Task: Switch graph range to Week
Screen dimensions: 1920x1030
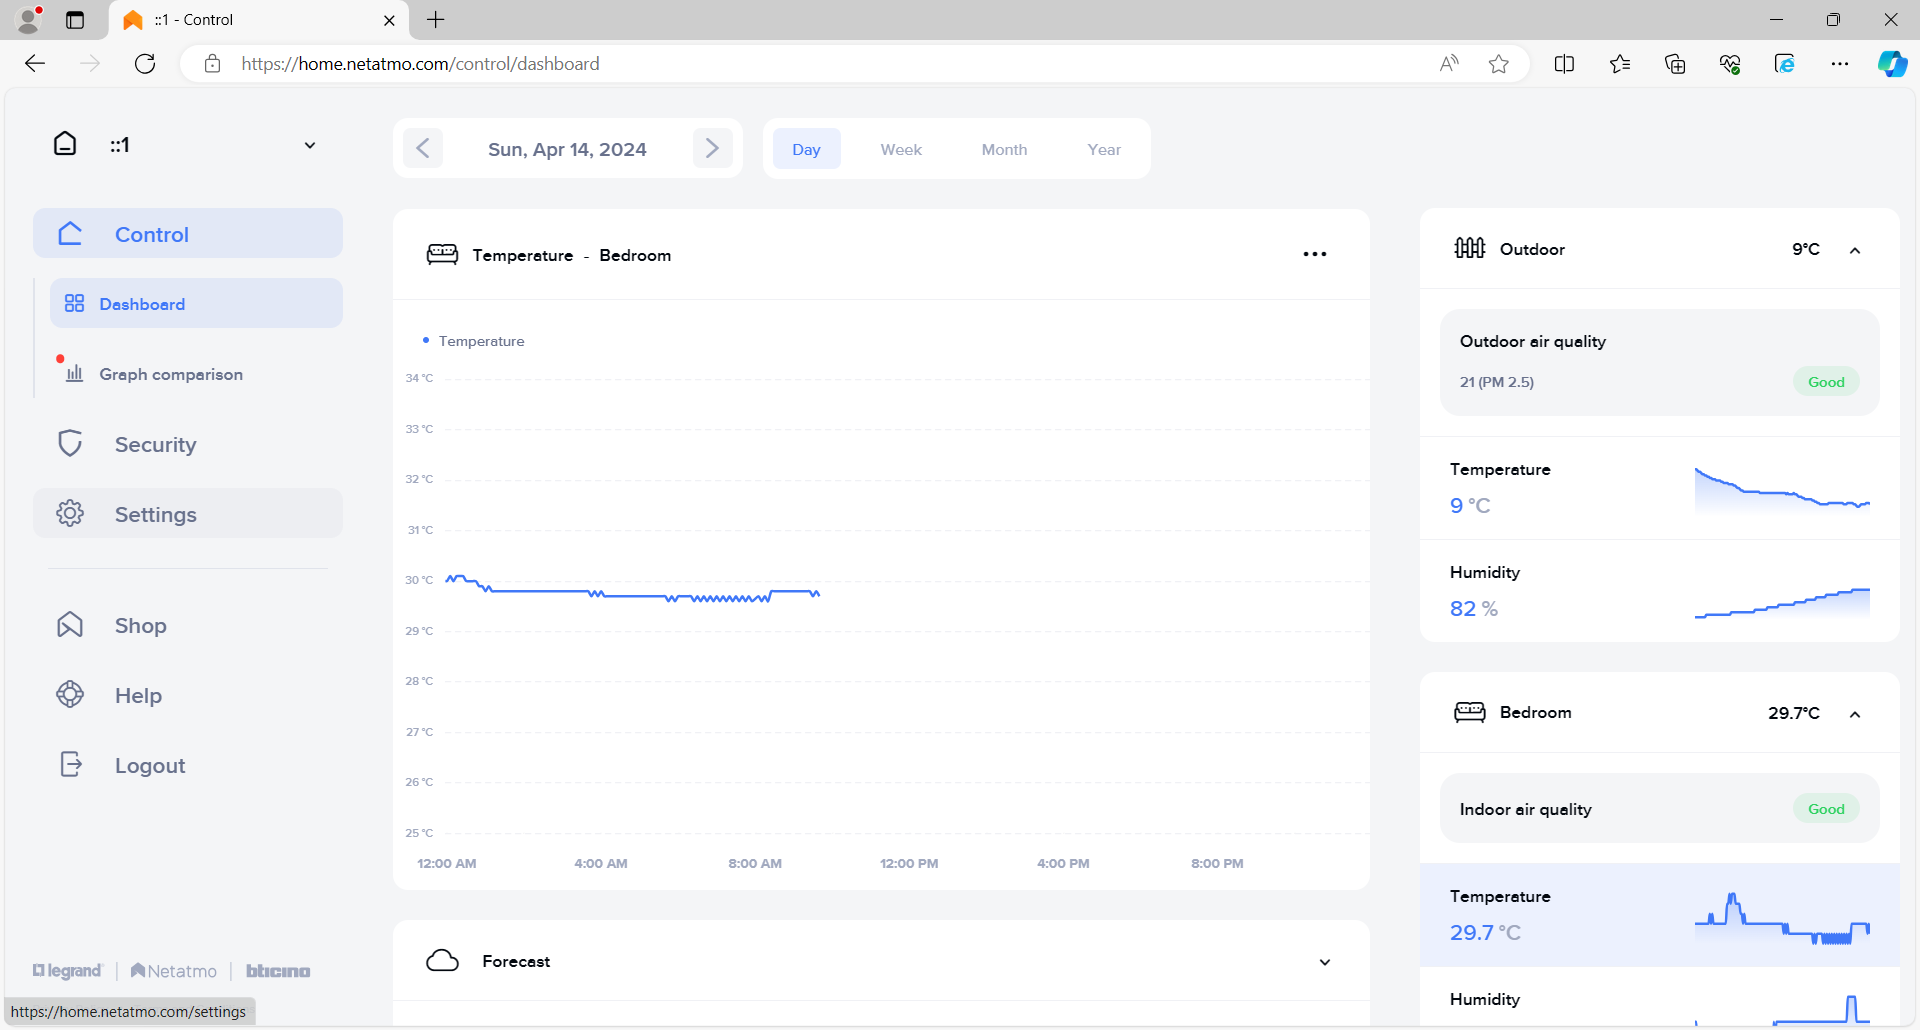Action: tap(900, 149)
